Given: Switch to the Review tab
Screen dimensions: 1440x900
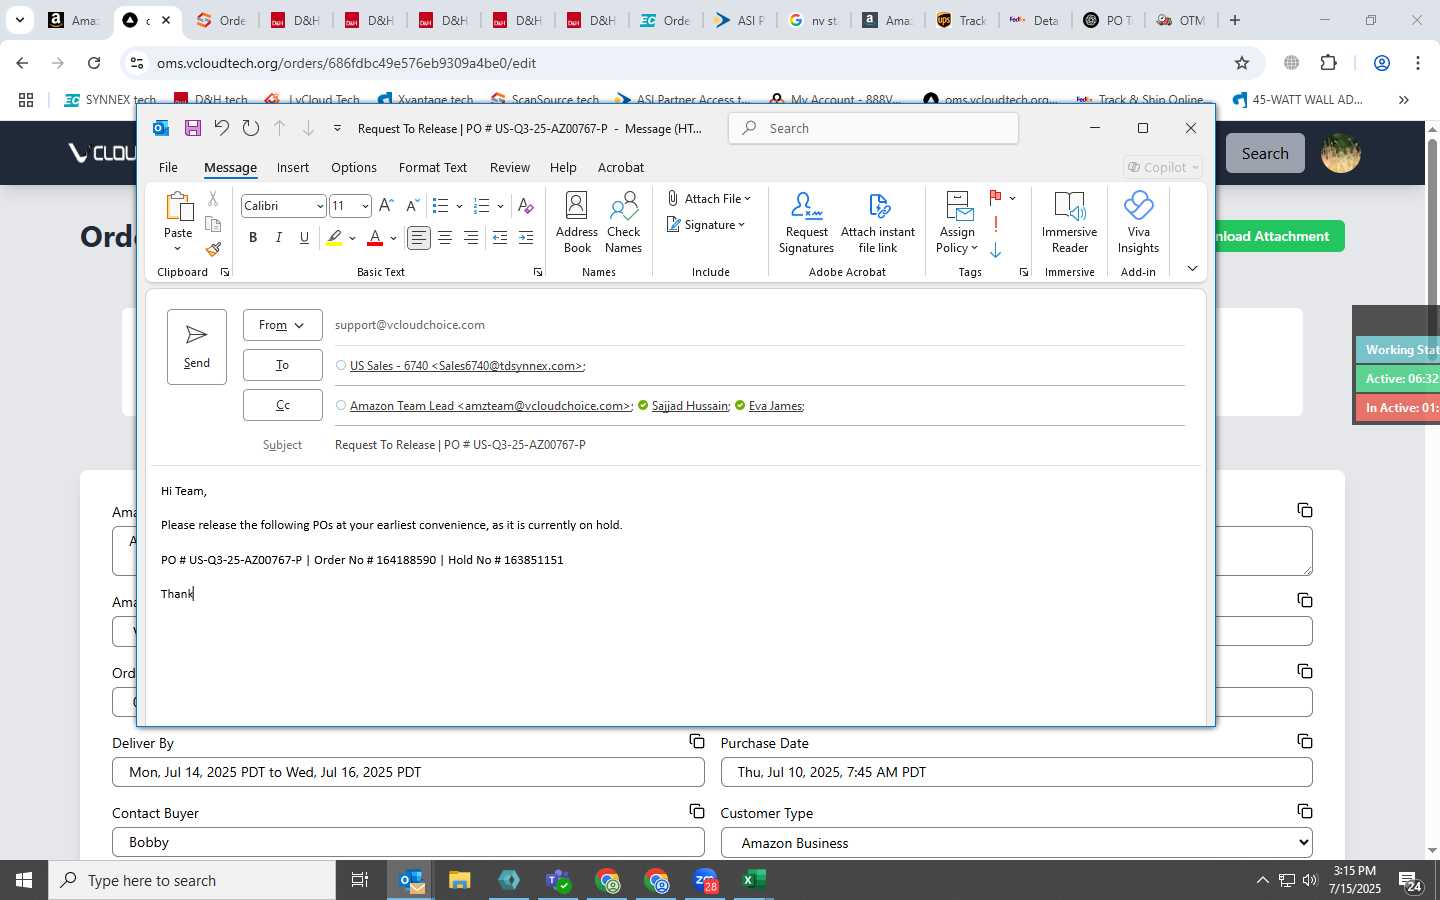Looking at the screenshot, I should pos(510,167).
